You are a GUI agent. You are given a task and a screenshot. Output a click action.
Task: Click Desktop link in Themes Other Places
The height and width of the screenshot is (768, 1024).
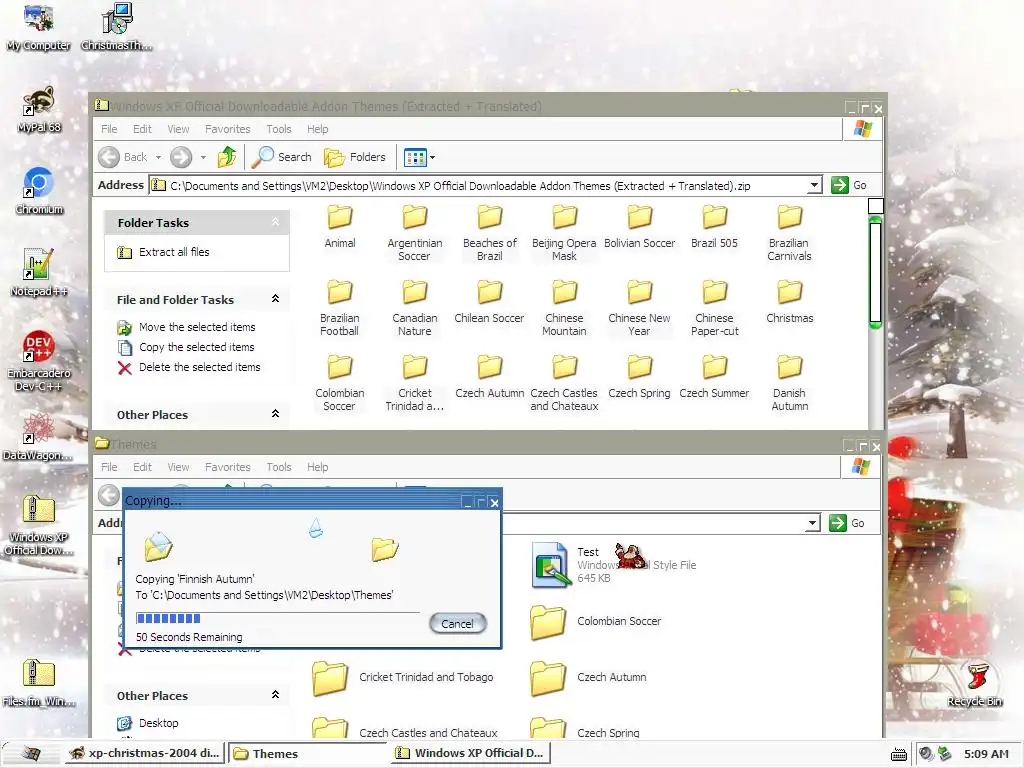pos(159,723)
